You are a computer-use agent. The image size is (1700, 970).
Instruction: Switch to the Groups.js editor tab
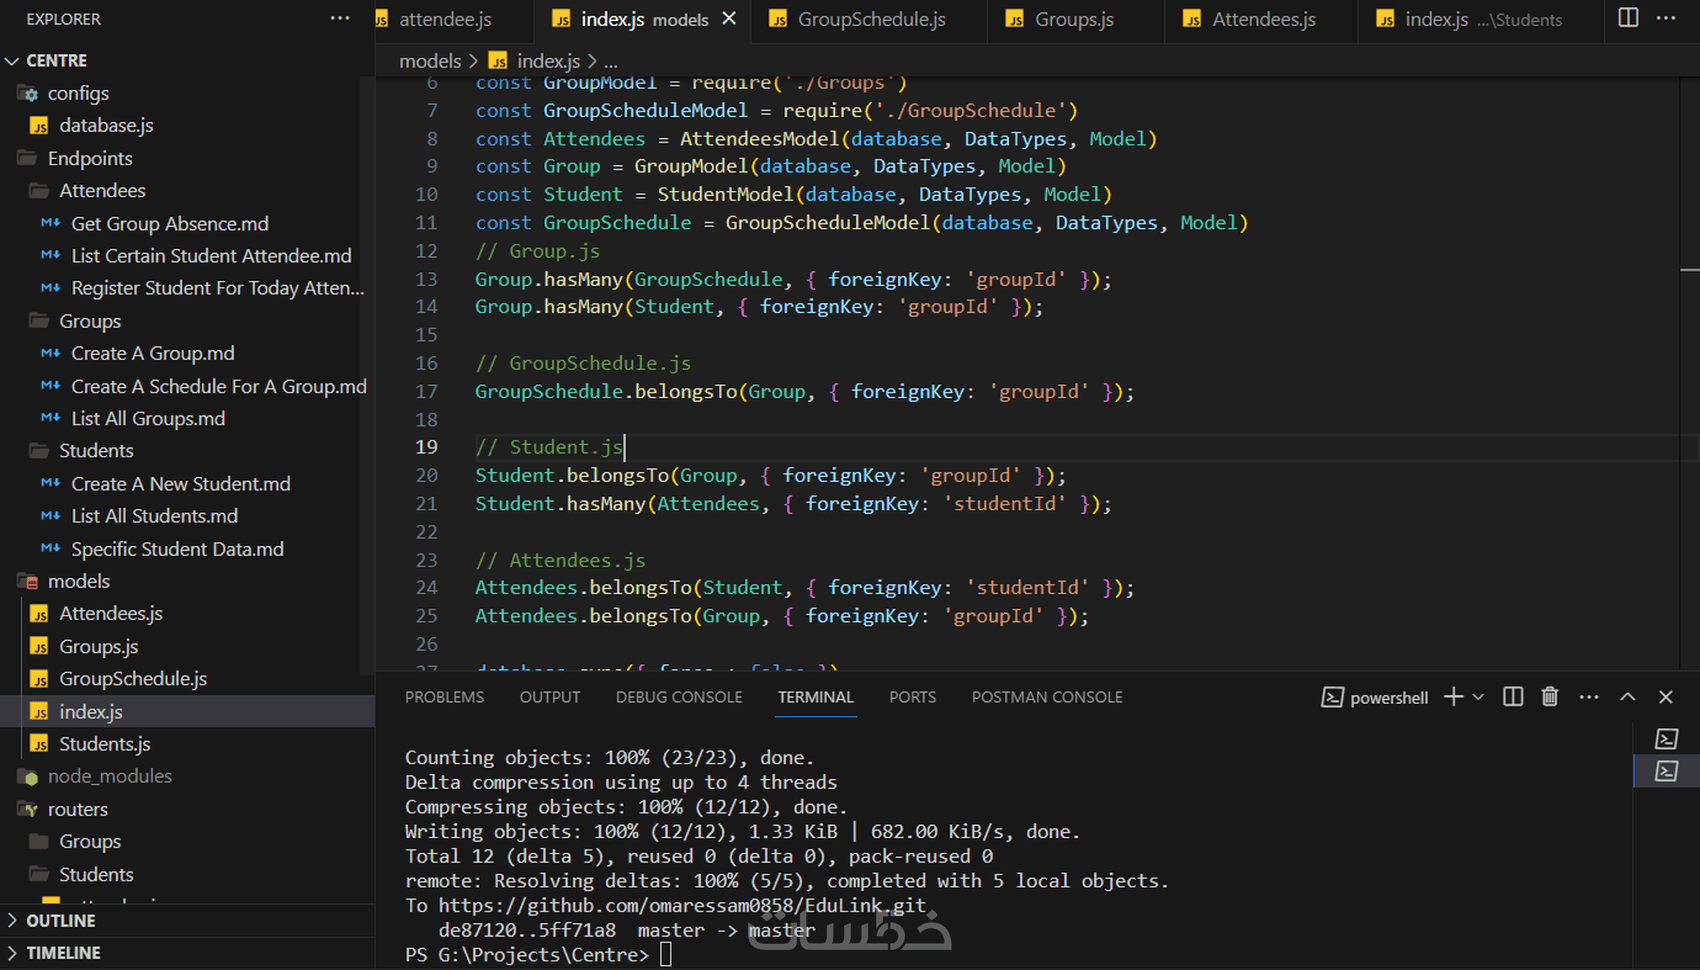tap(1075, 19)
